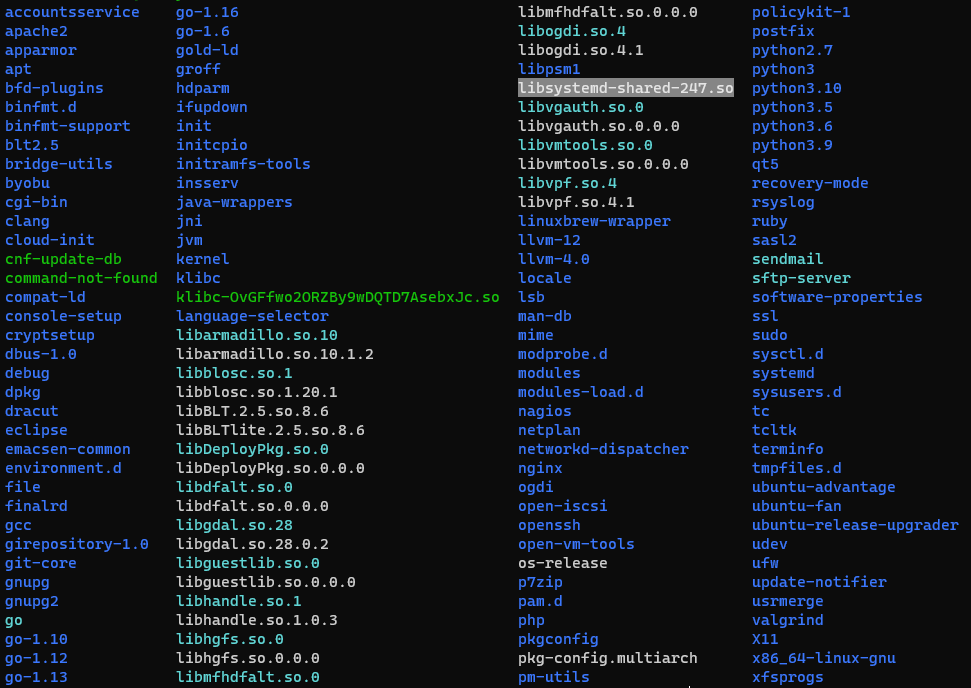
Task: Select the kernel directory entry
Action: (202, 259)
